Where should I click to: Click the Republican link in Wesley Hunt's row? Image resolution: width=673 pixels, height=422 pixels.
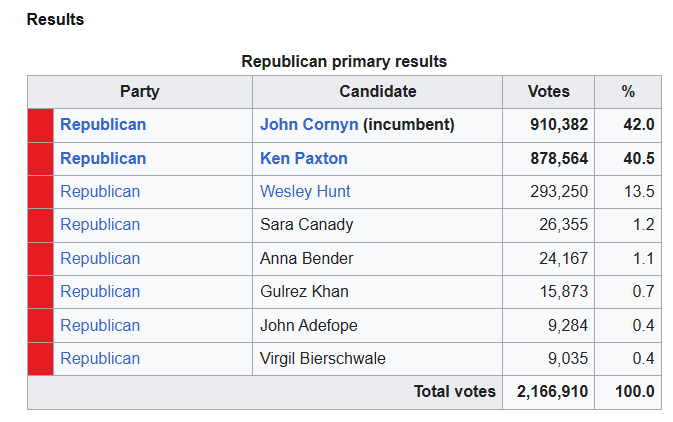(x=100, y=191)
